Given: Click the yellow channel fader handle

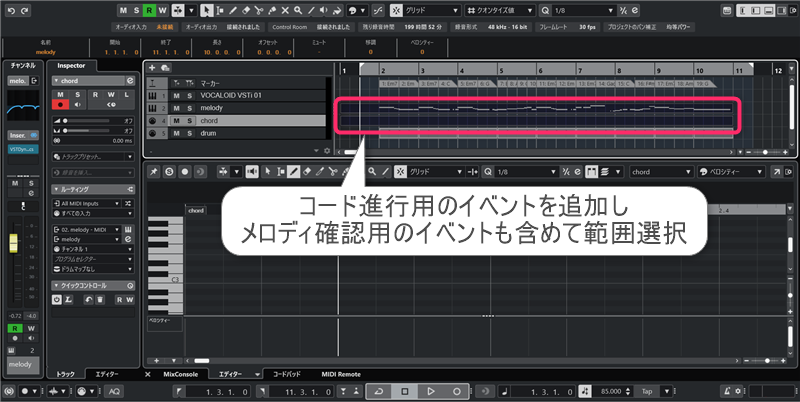Looking at the screenshot, I should (14, 243).
